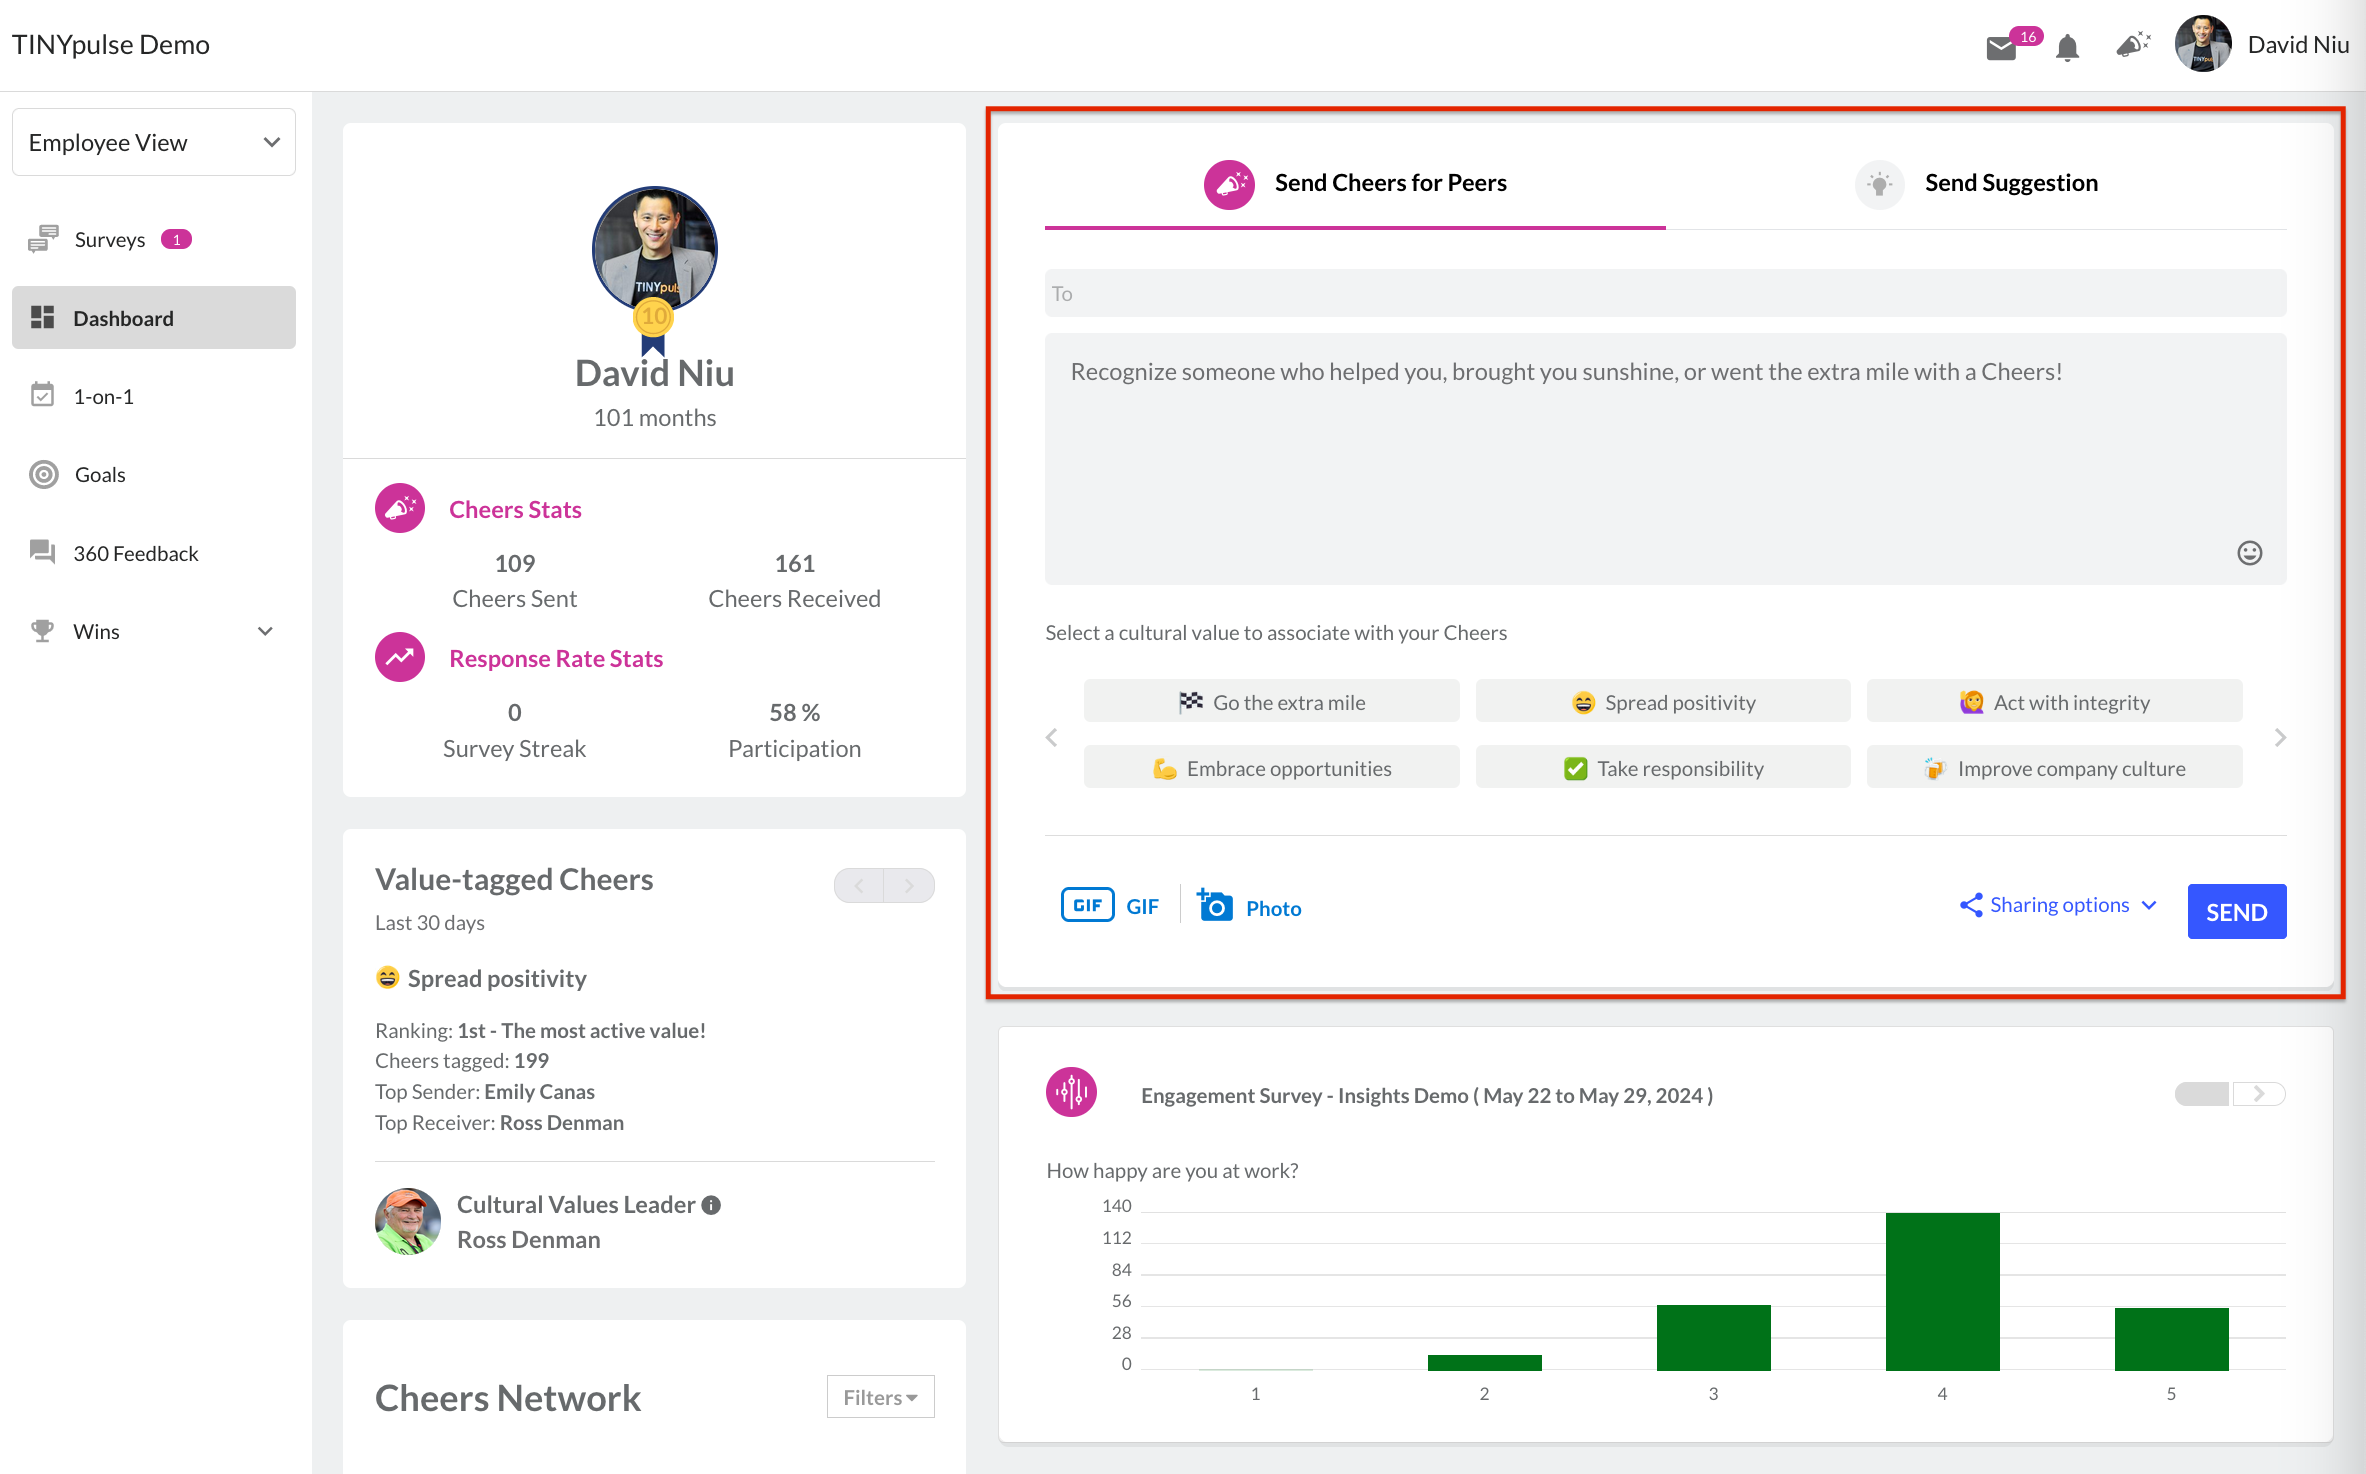Click the Cheers message text area
2366x1474 pixels.
coord(1665,458)
